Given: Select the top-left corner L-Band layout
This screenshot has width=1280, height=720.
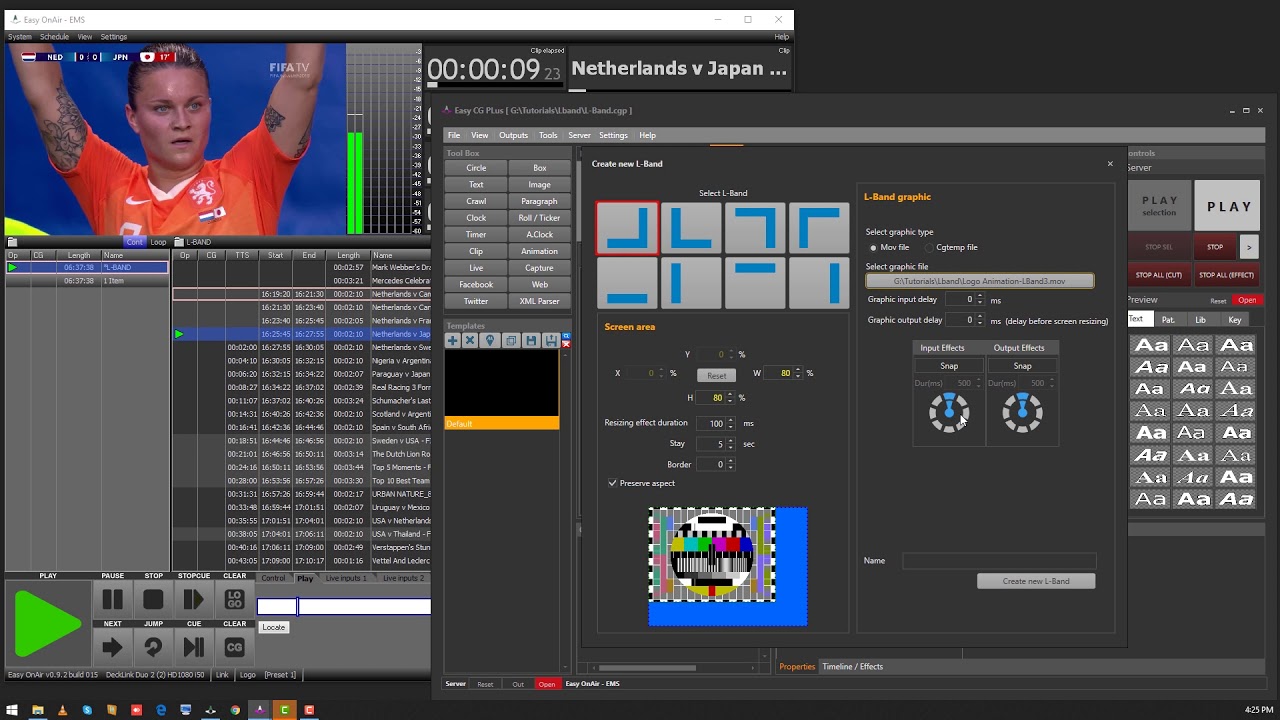Looking at the screenshot, I should coord(819,228).
